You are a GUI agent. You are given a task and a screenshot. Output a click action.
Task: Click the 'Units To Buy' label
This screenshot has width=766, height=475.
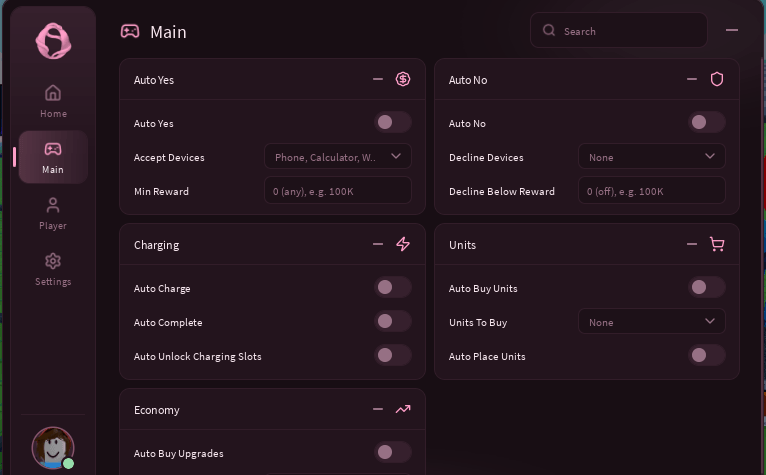478,323
